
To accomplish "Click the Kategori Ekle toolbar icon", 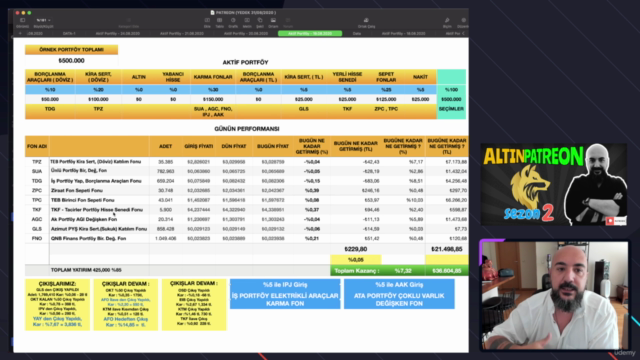I will 129,20.
